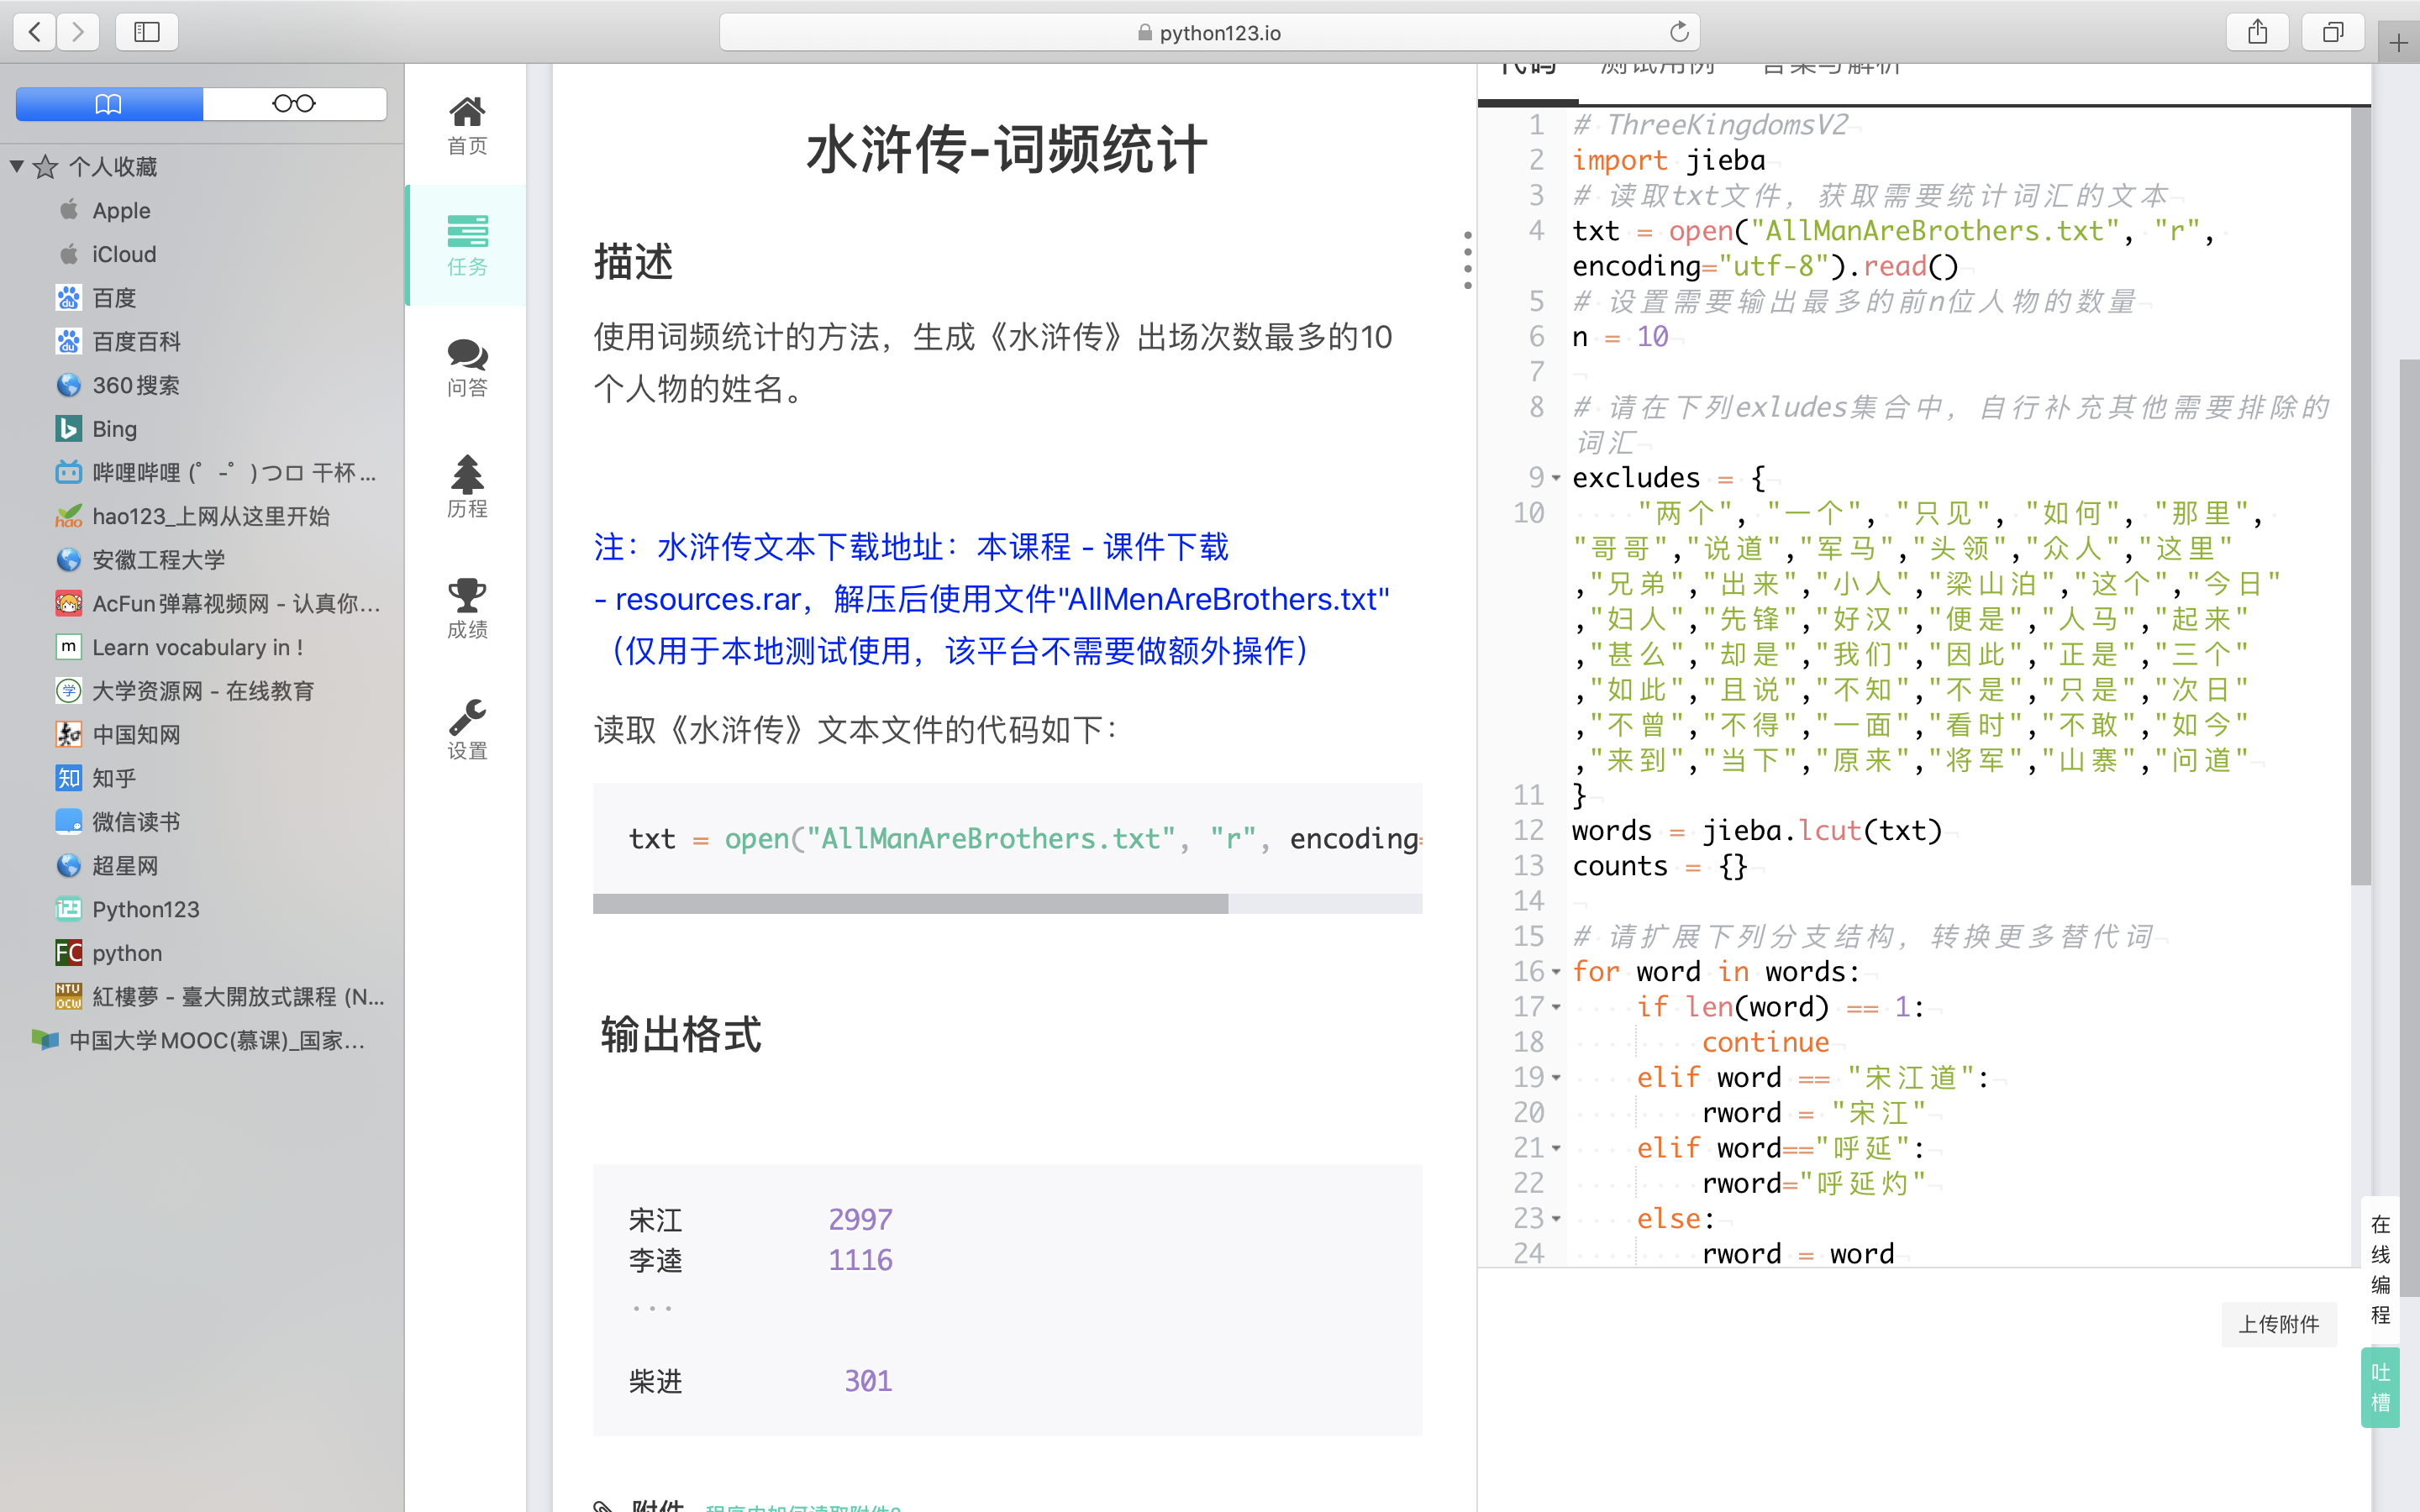2420x1512 pixels.
Task: Click the 上传附件 button
Action: point(2278,1324)
